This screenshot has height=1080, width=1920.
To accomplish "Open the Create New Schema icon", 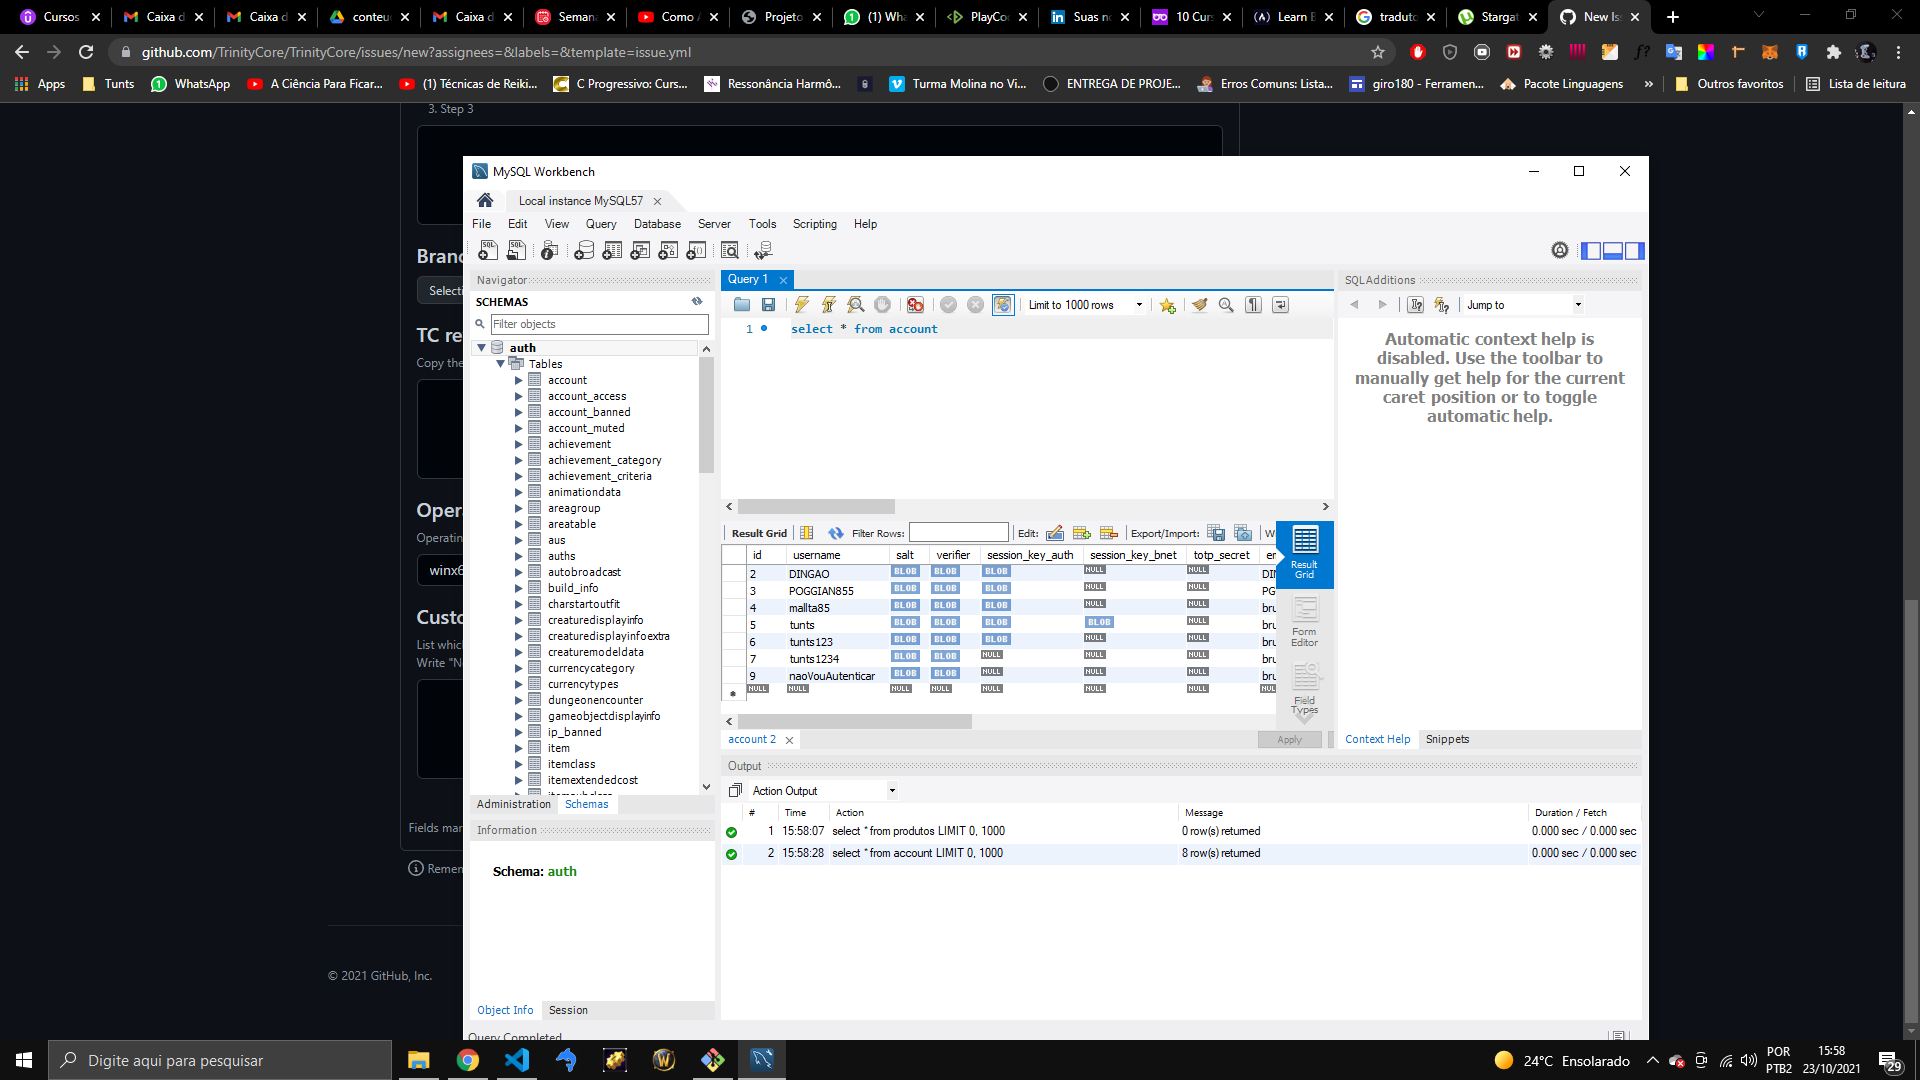I will tap(585, 251).
